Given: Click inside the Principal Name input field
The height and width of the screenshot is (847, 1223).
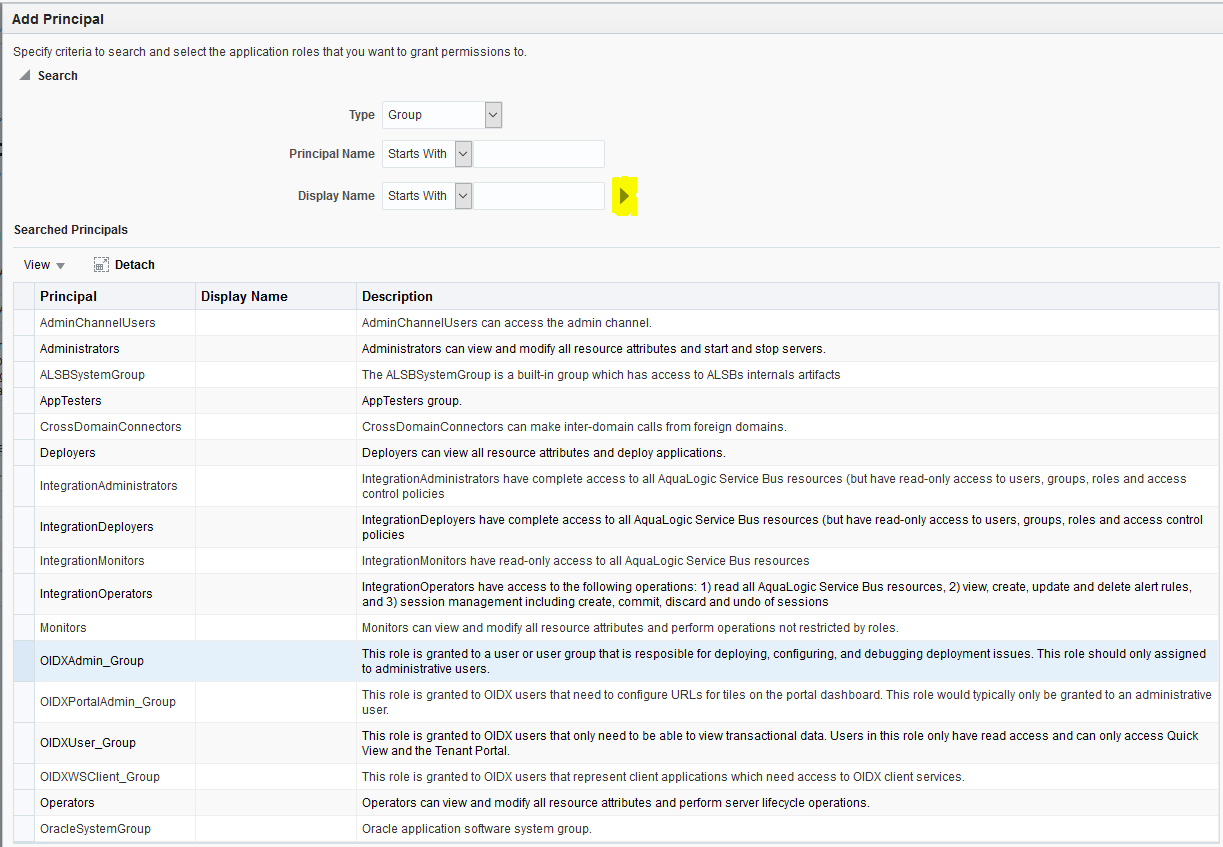Looking at the screenshot, I should coord(537,153).
